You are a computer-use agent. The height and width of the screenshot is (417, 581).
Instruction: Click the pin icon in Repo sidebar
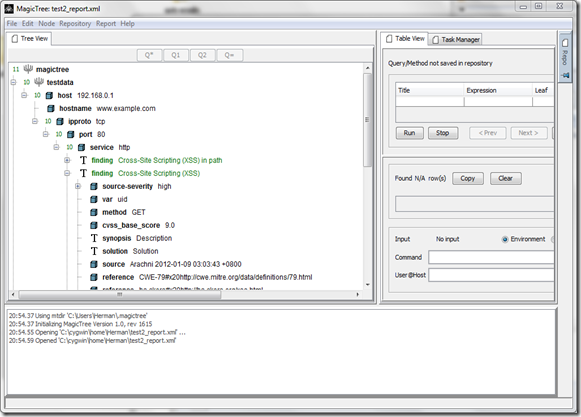click(565, 75)
